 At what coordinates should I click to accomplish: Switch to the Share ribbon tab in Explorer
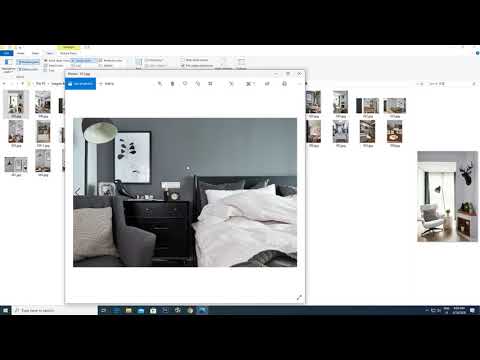[x=35, y=53]
